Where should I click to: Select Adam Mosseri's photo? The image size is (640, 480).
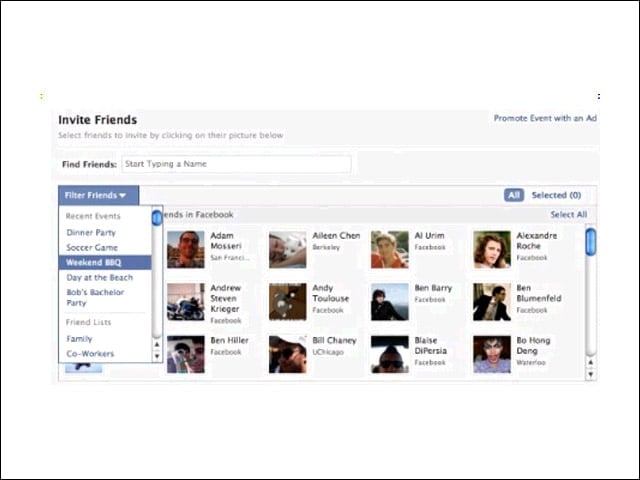pos(186,249)
